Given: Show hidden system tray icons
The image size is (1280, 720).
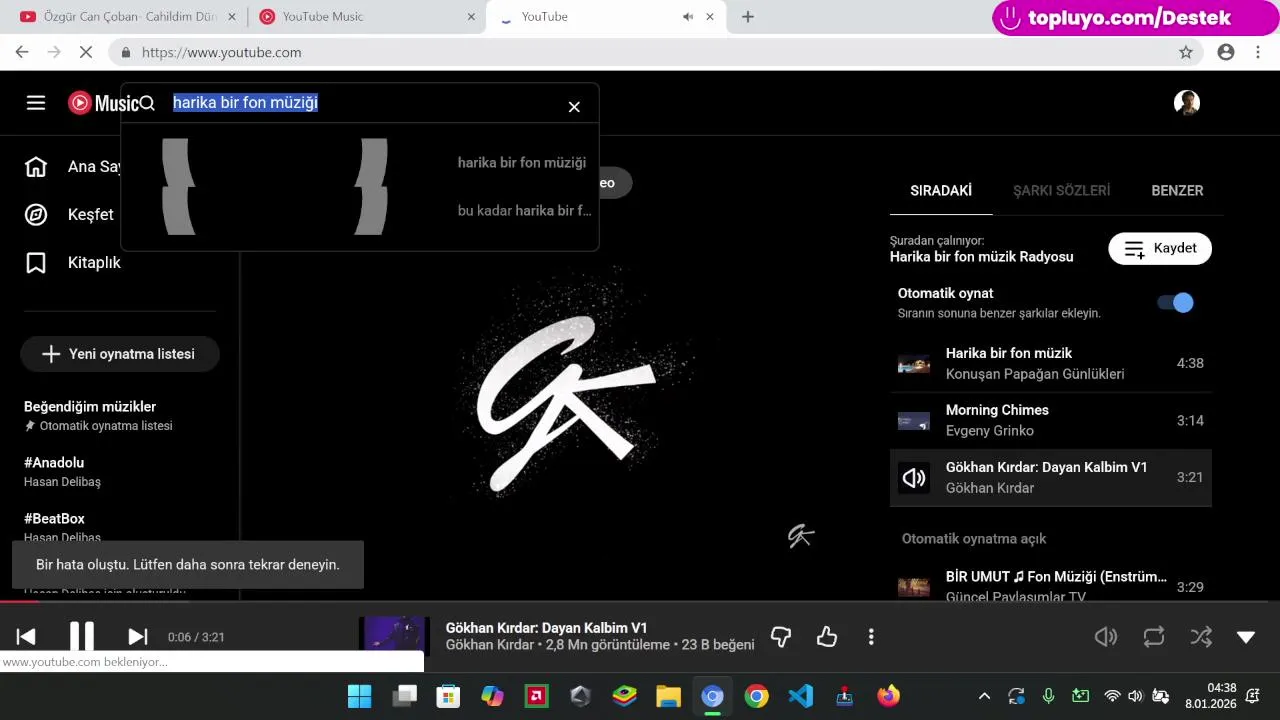Looking at the screenshot, I should click(984, 696).
